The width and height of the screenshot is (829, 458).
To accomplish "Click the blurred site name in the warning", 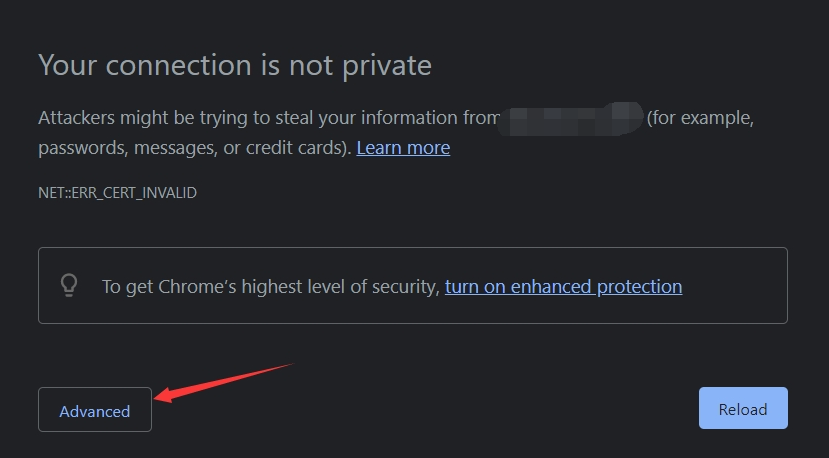I will [571, 118].
